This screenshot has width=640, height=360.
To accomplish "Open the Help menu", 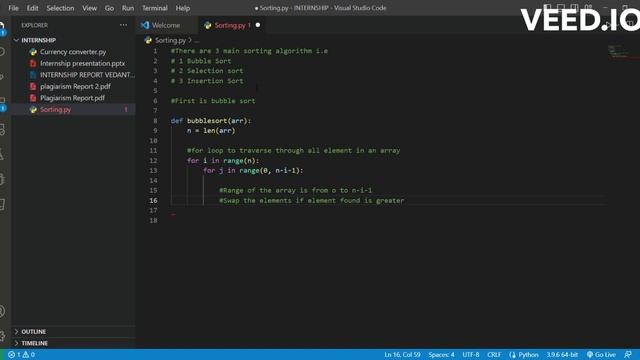I will [182, 8].
